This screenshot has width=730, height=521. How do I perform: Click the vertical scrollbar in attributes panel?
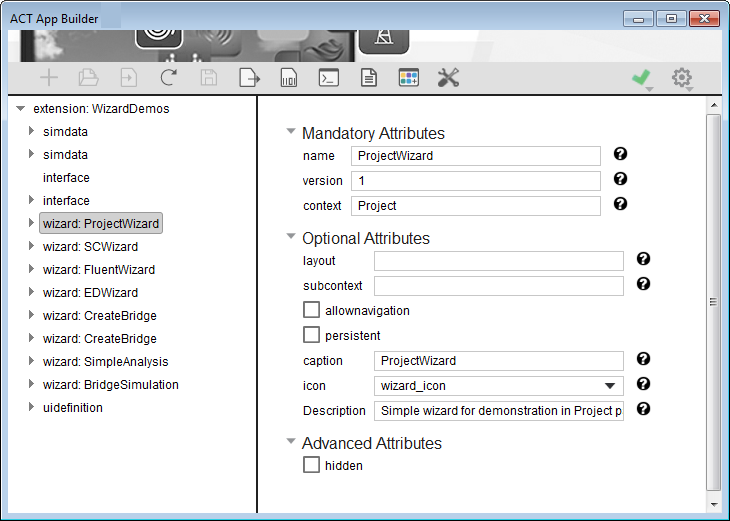713,300
